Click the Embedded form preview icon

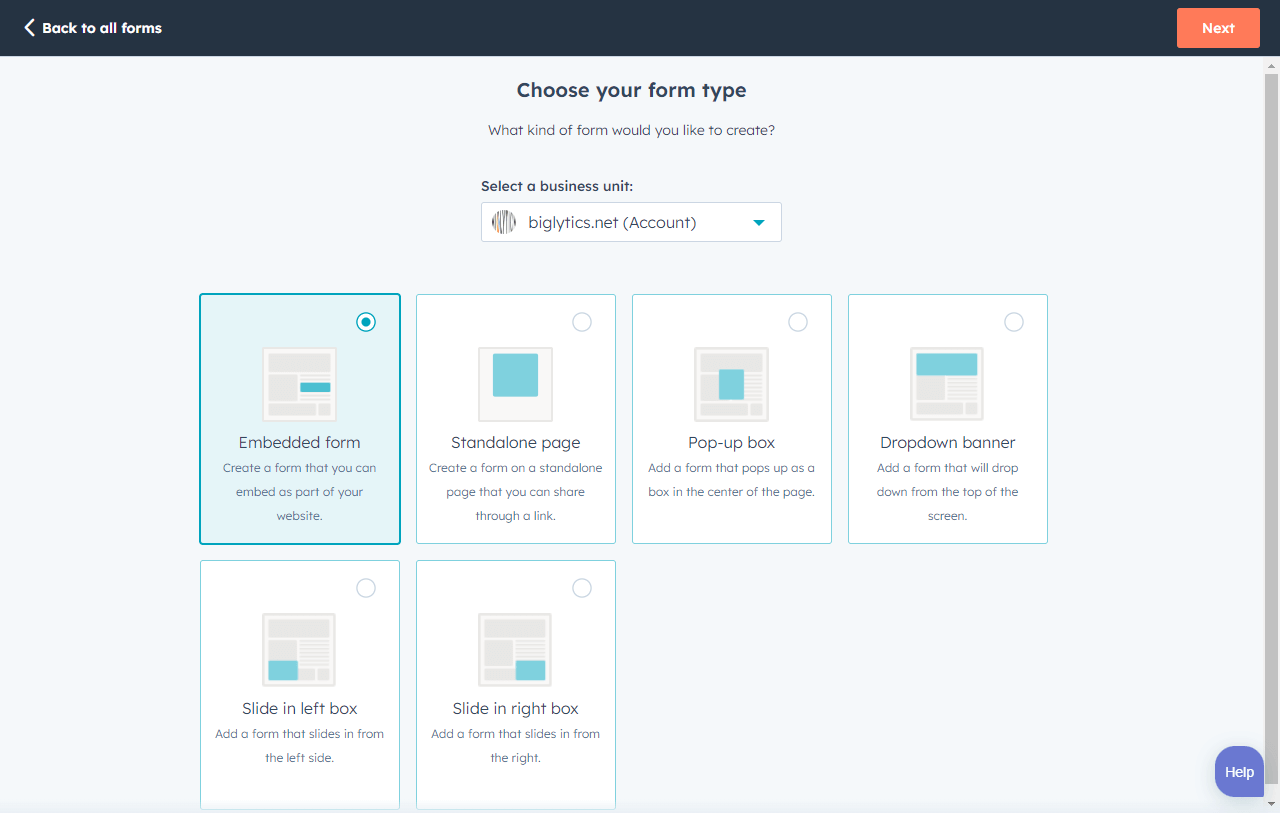(x=299, y=384)
